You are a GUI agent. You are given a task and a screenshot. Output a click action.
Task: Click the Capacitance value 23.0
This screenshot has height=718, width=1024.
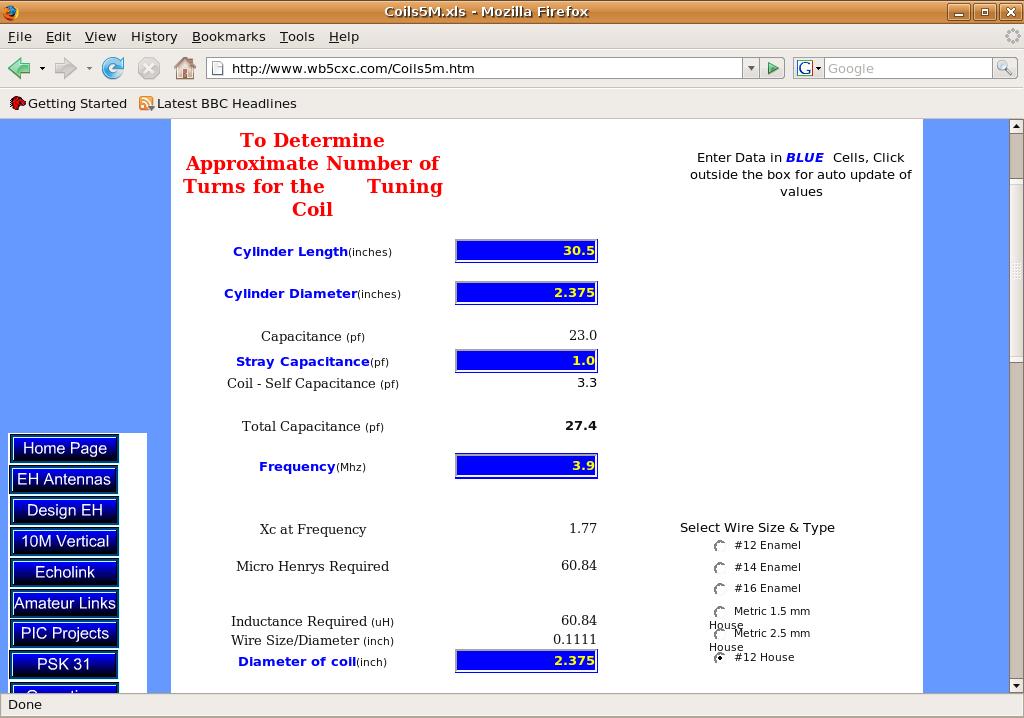click(x=583, y=335)
